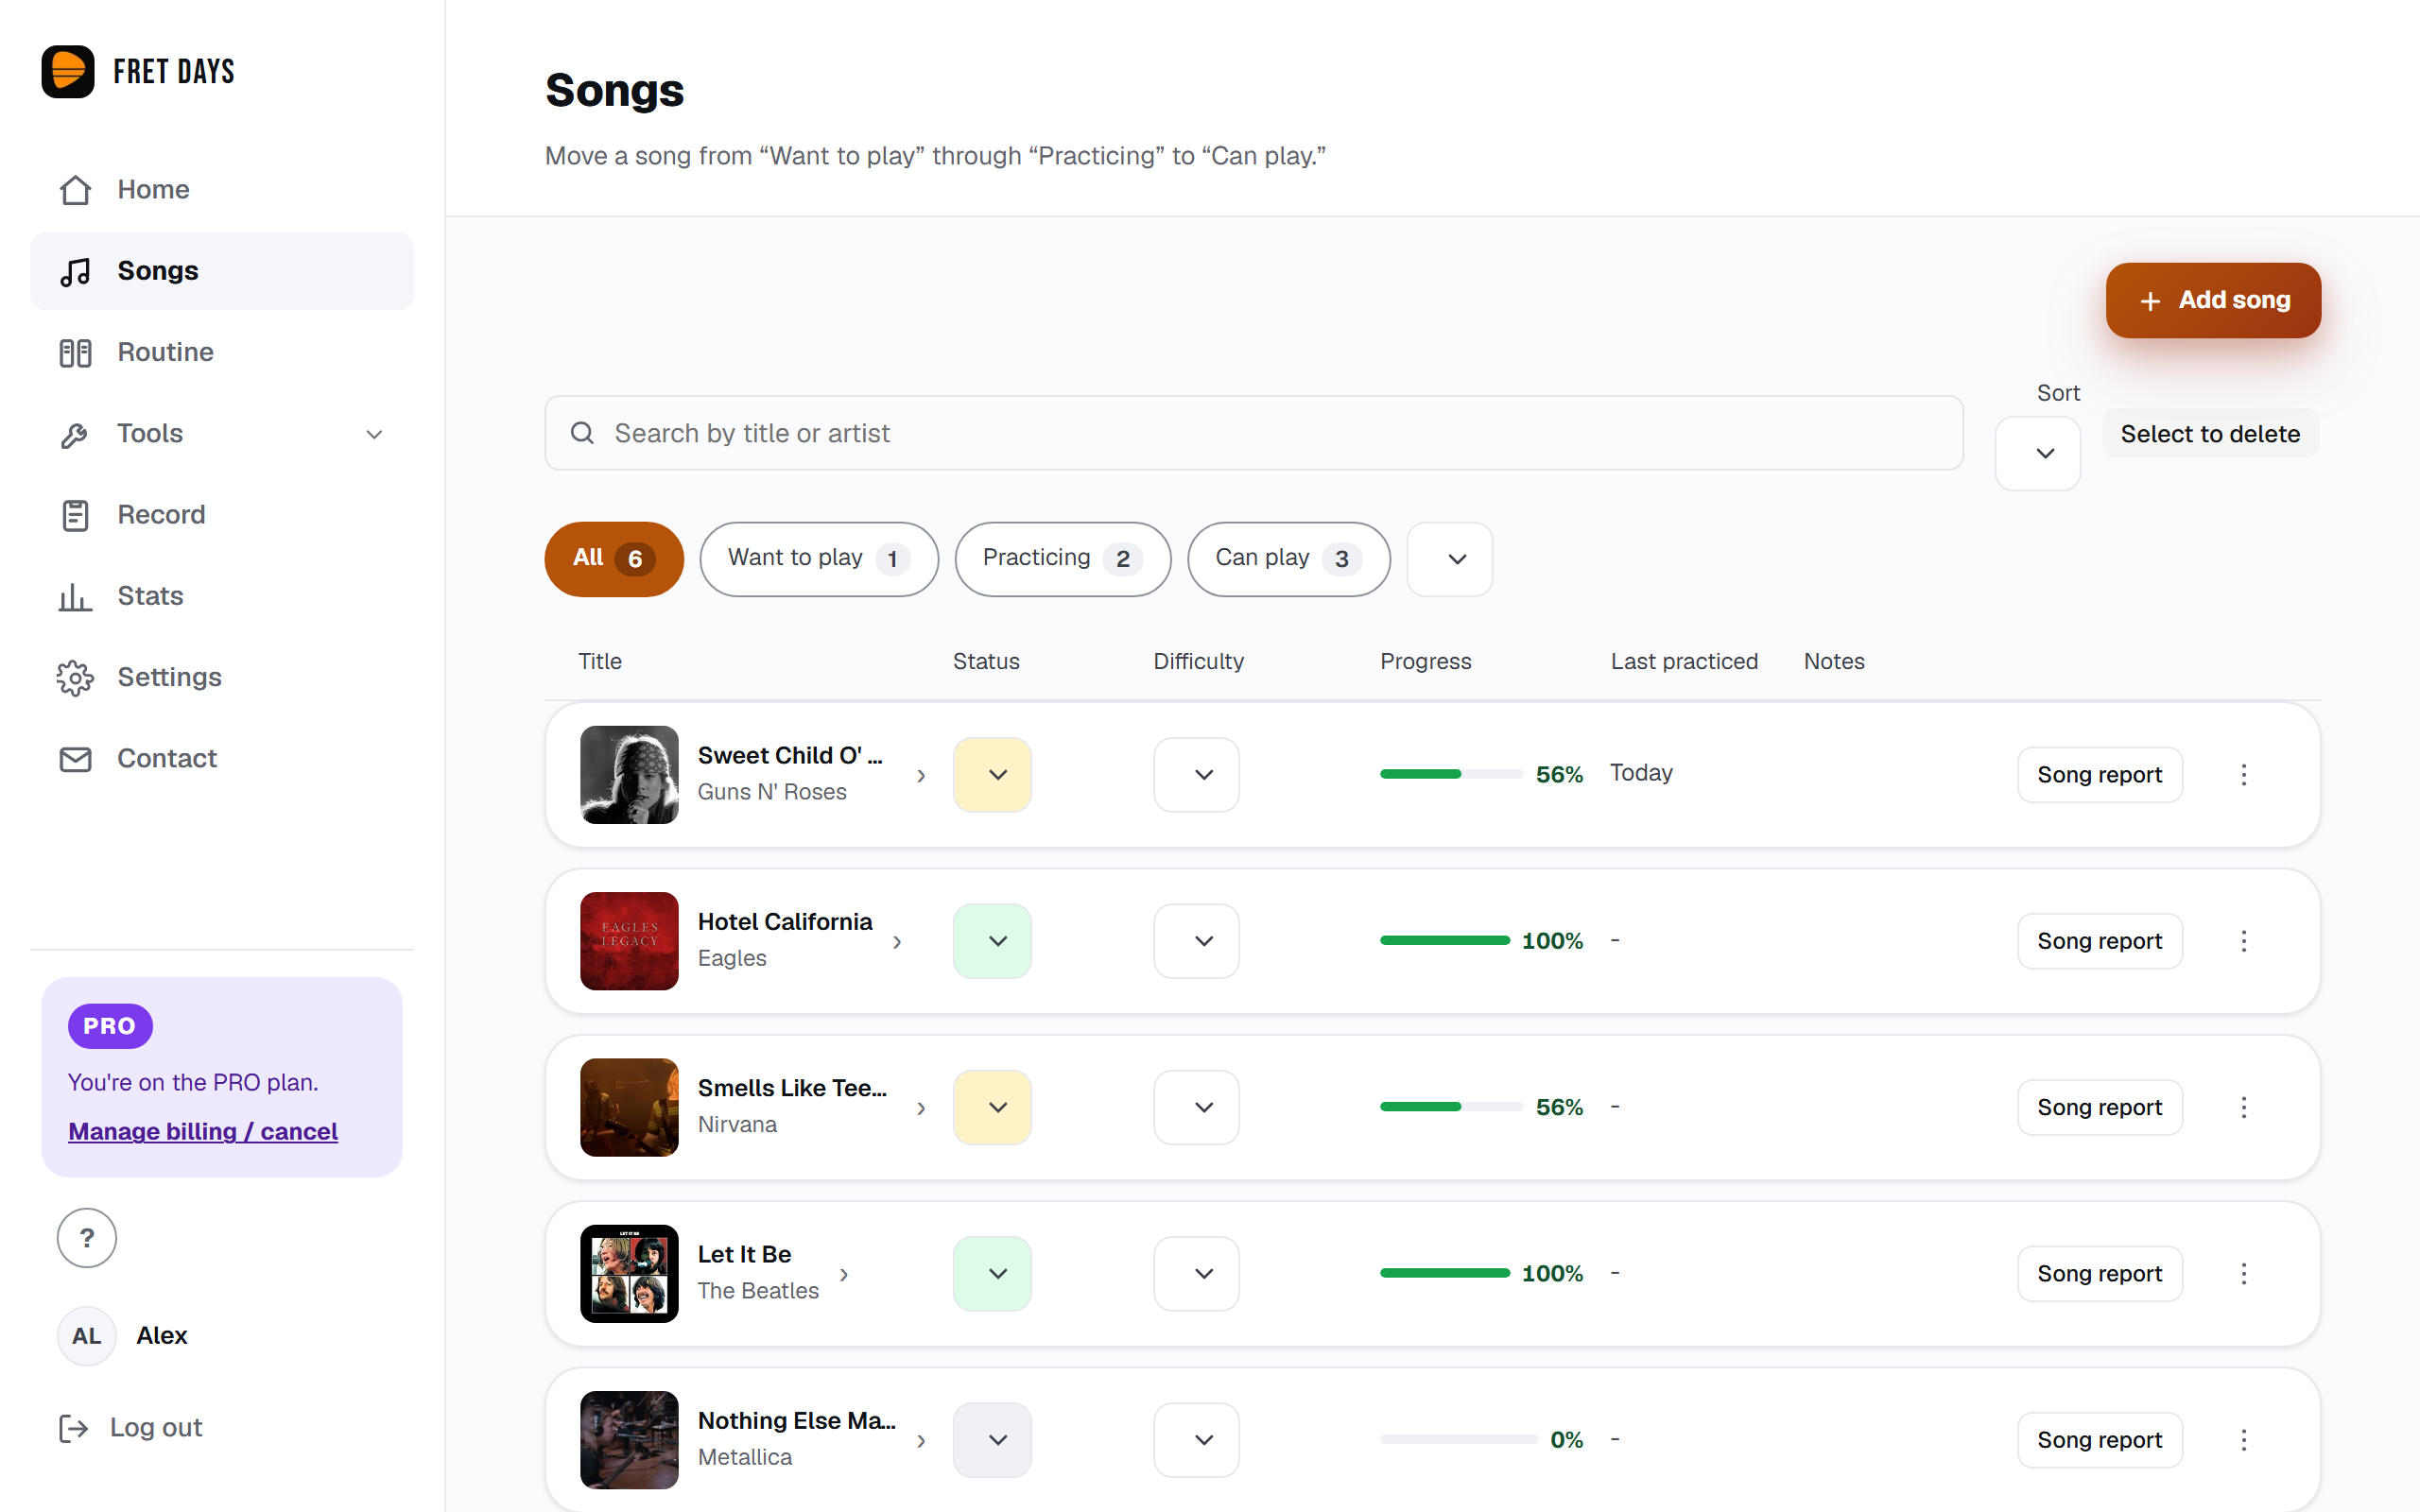2420x1512 pixels.
Task: Click the search by title or artist field
Action: click(x=1253, y=433)
